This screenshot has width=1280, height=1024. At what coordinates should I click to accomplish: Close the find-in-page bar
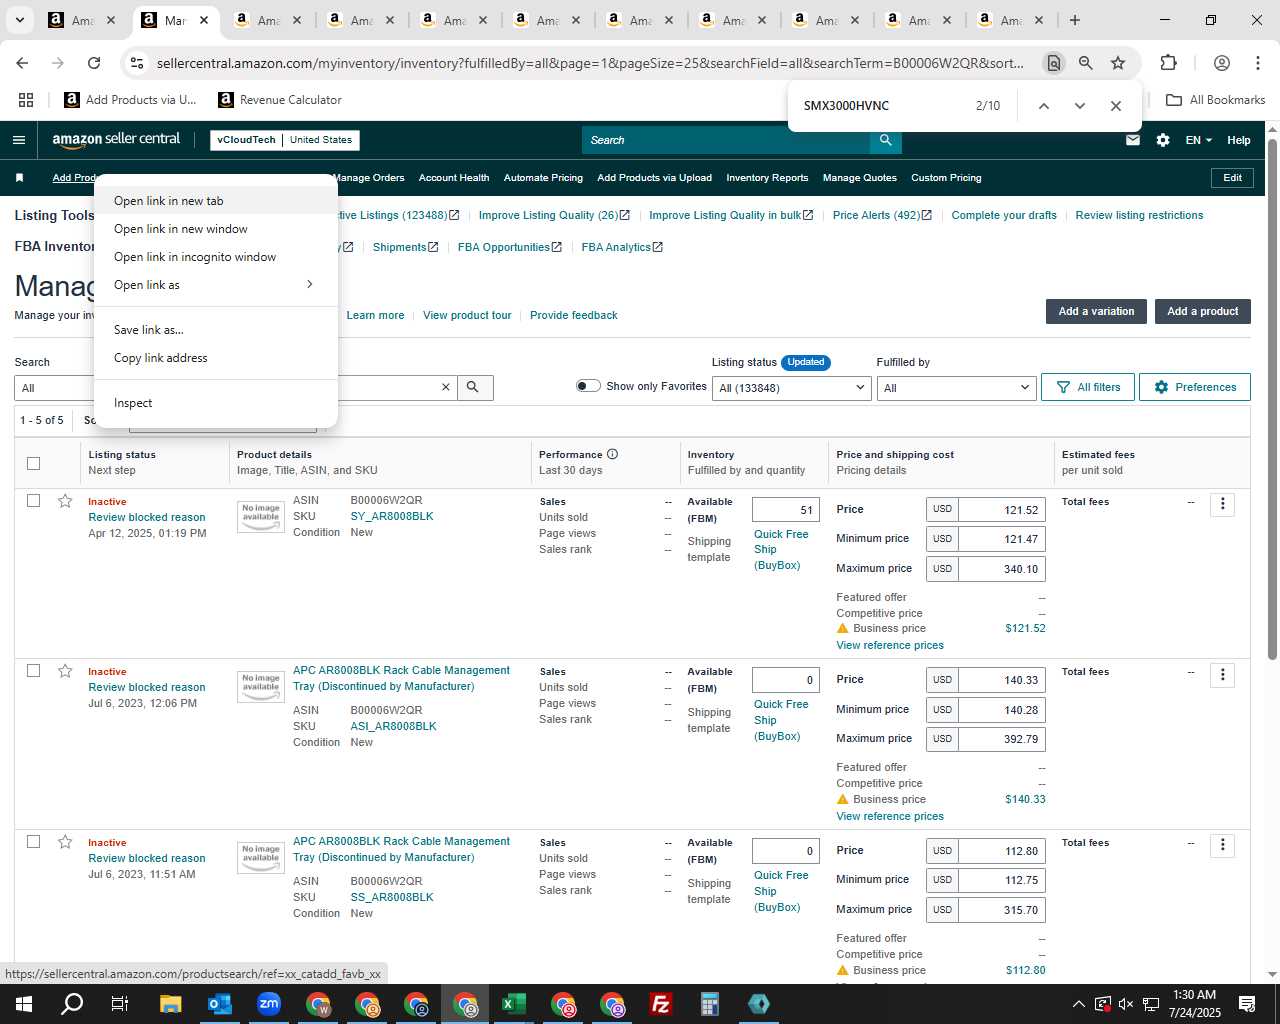[1116, 106]
